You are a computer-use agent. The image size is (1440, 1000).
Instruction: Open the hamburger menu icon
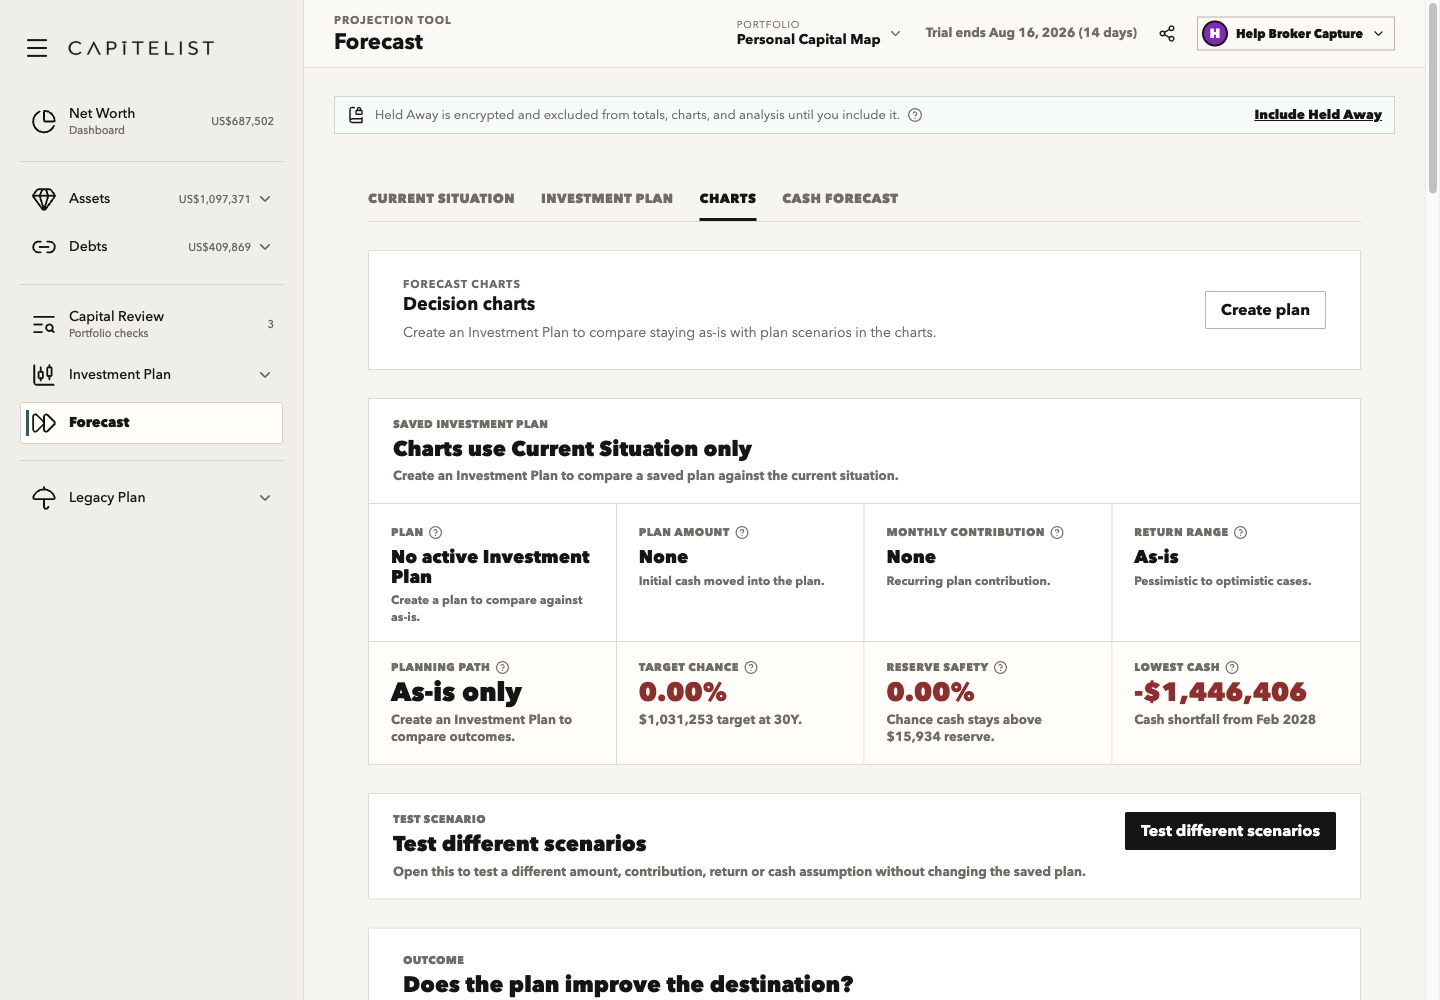pos(37,48)
